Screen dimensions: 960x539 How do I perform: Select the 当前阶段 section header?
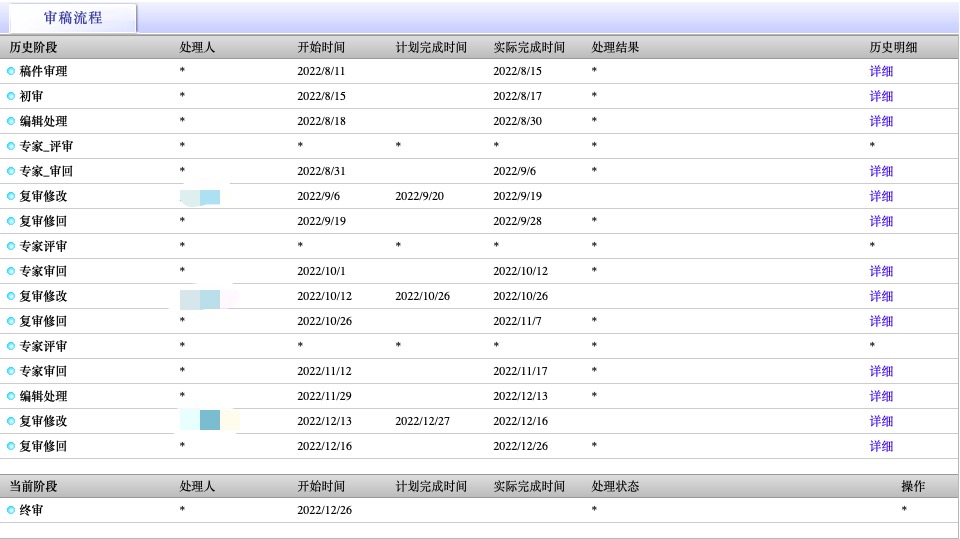click(33, 486)
